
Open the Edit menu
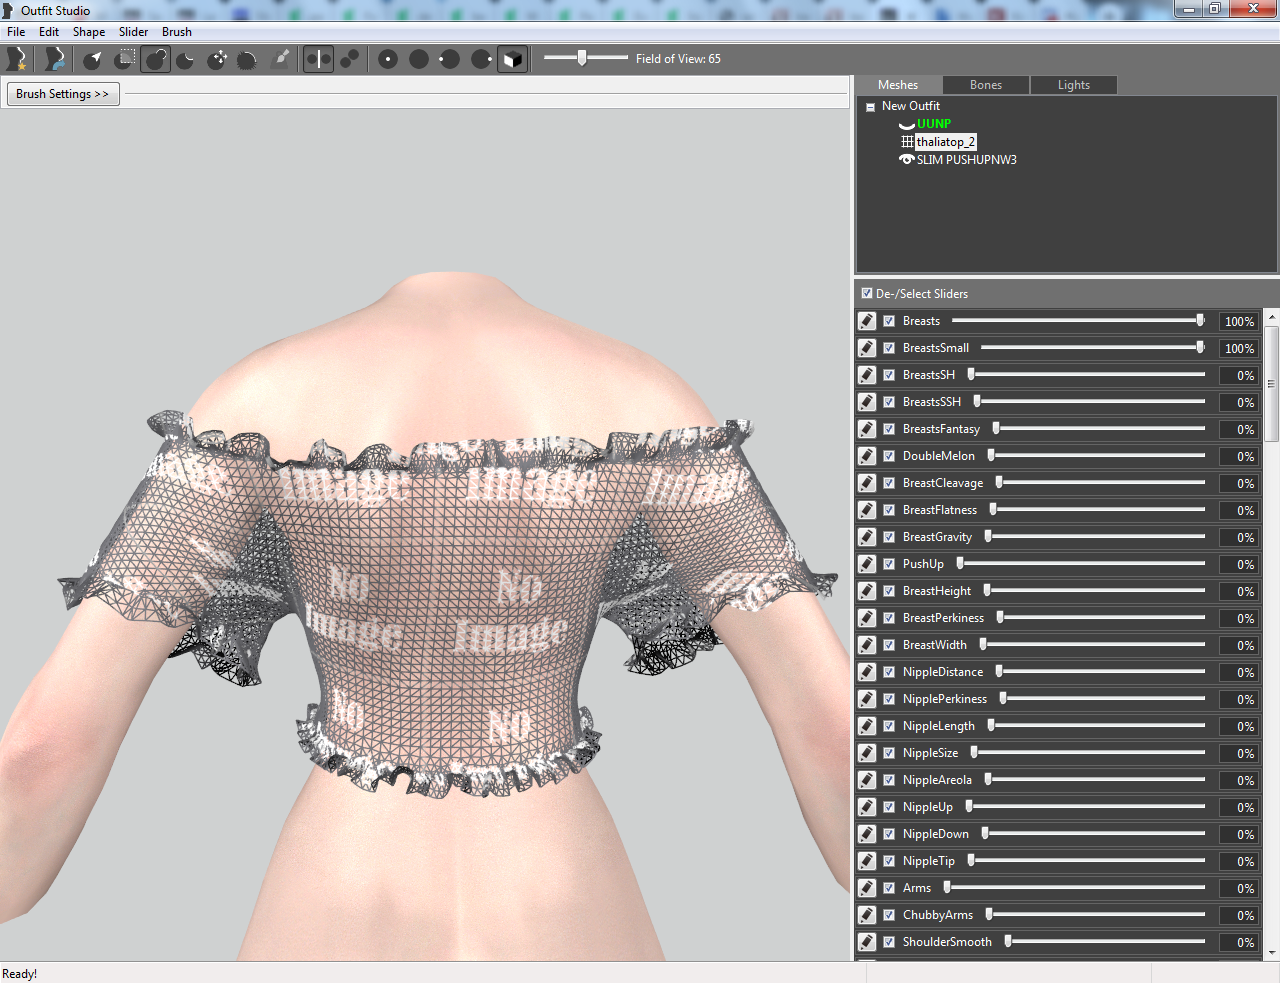coord(49,32)
